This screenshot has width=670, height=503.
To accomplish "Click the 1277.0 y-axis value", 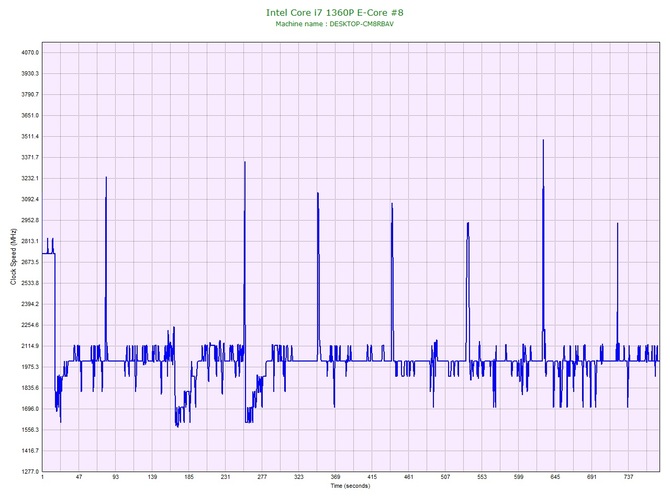I will (30, 471).
